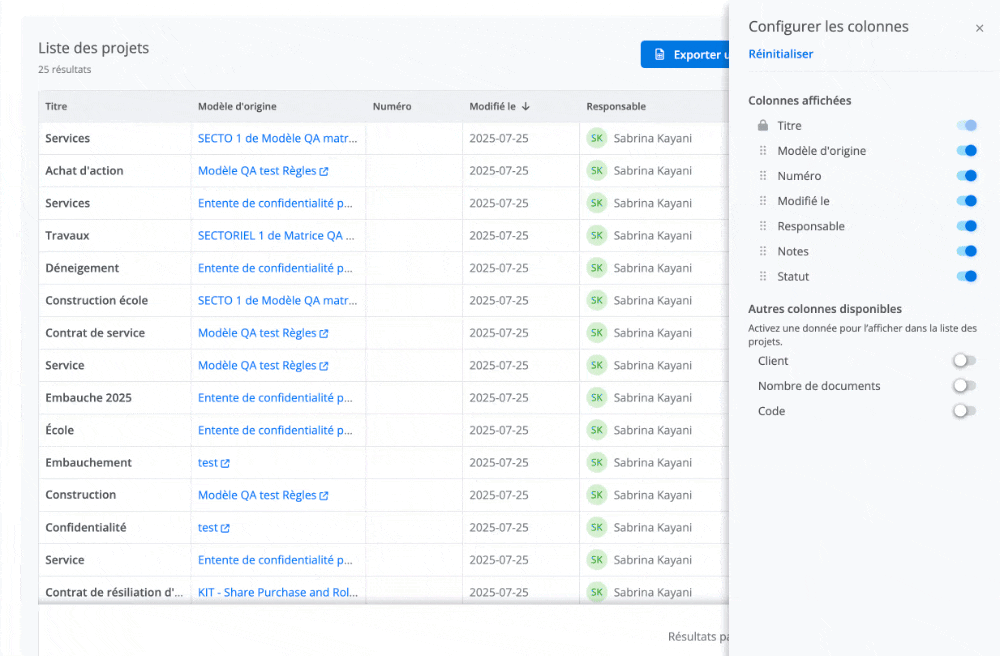Screen dimensions: 1000x656
Task: Click the document icon on the Exporter button
Action: pos(659,54)
